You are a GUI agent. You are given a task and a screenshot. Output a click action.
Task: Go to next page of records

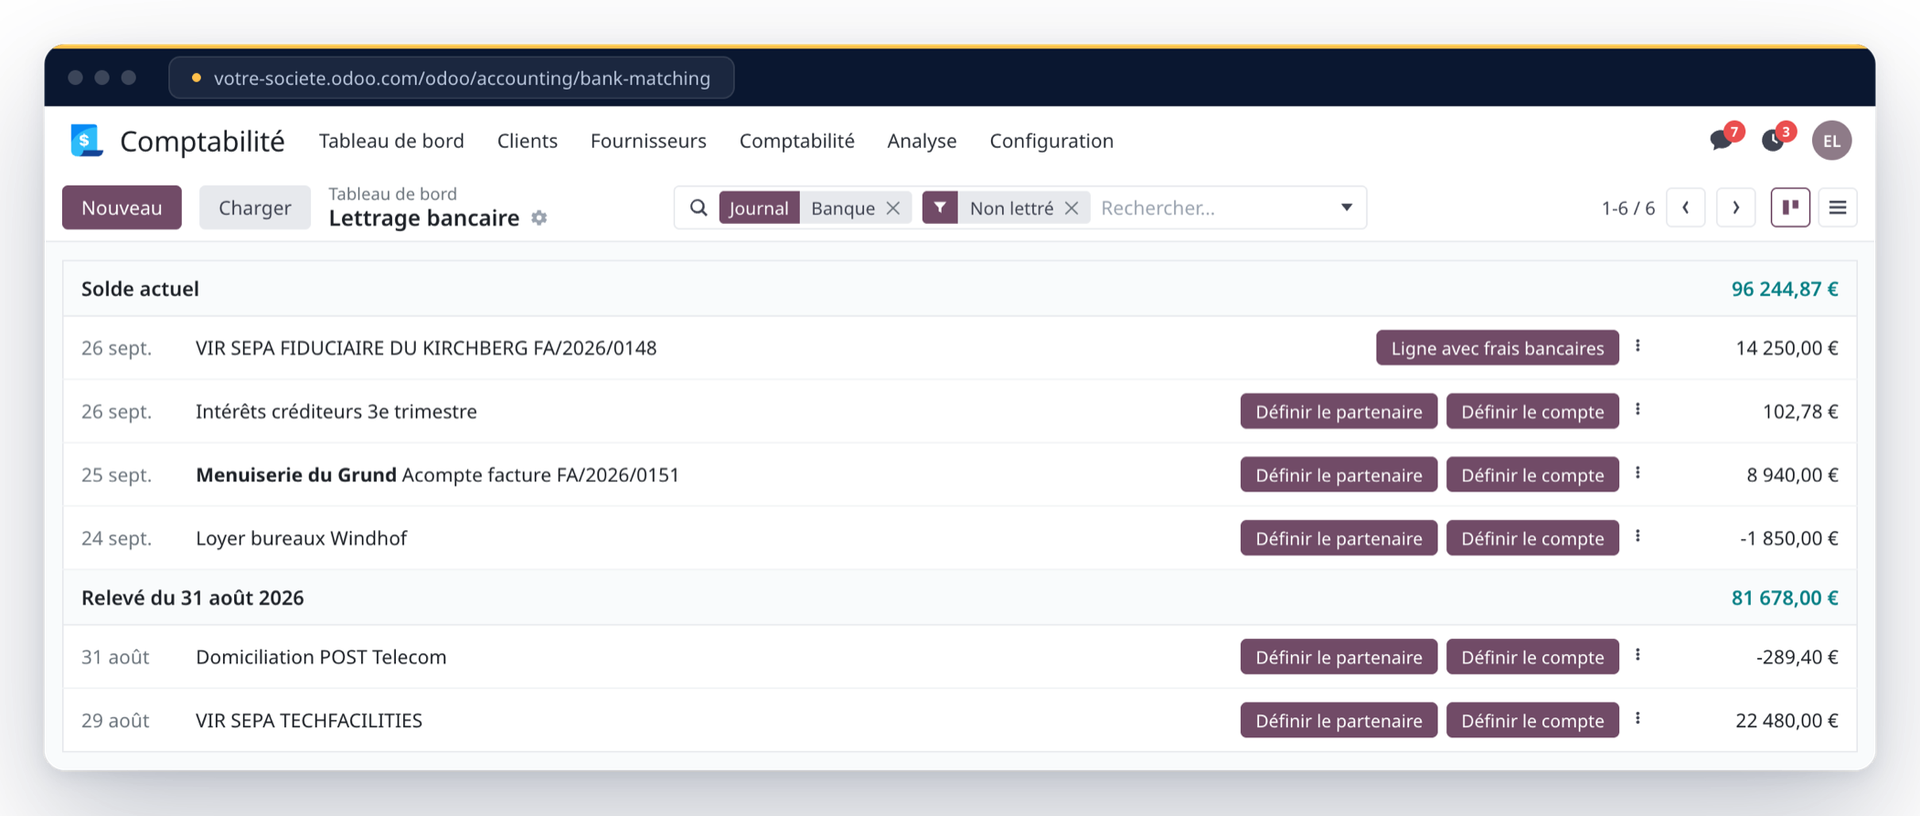click(x=1736, y=208)
